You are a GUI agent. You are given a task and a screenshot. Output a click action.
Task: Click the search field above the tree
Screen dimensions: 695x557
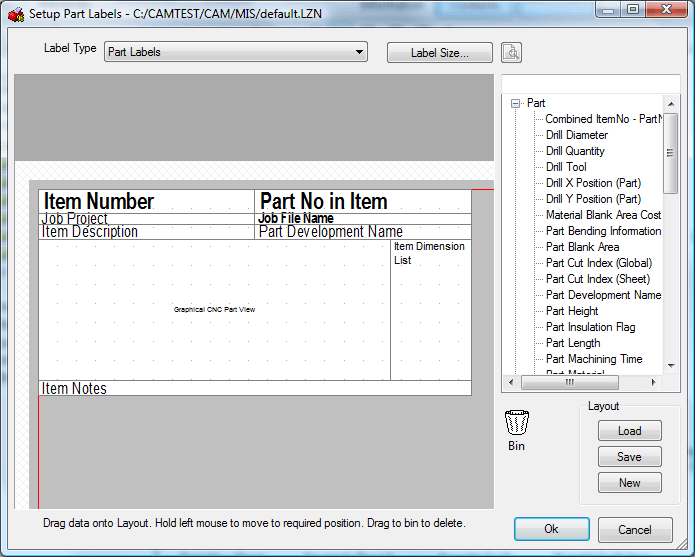pos(590,83)
